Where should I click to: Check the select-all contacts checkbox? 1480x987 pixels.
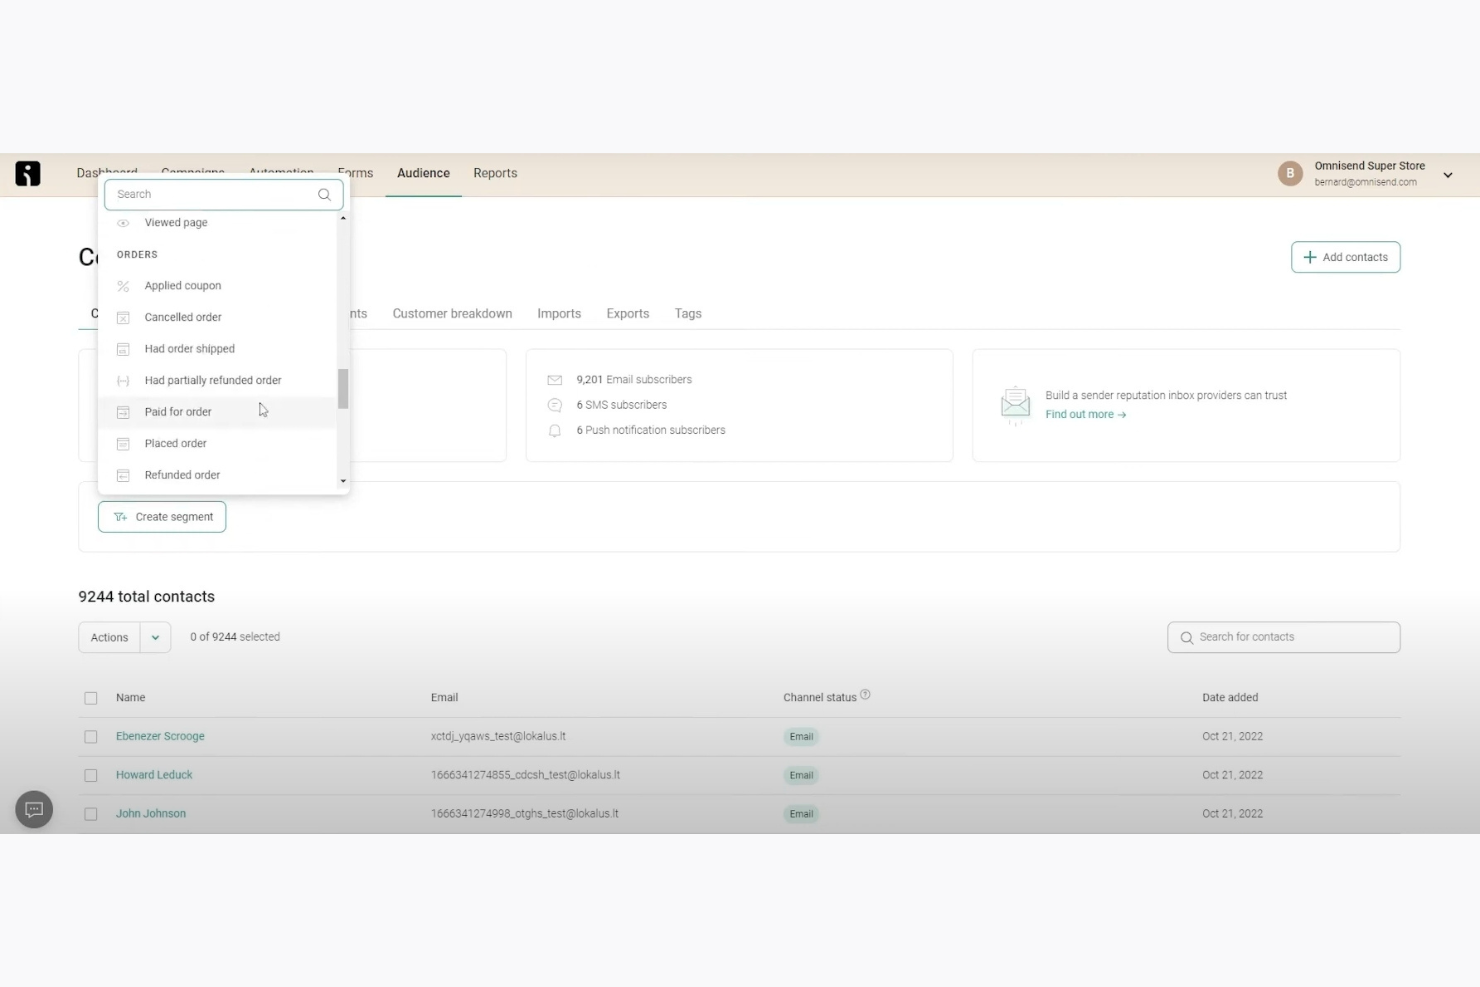click(90, 697)
